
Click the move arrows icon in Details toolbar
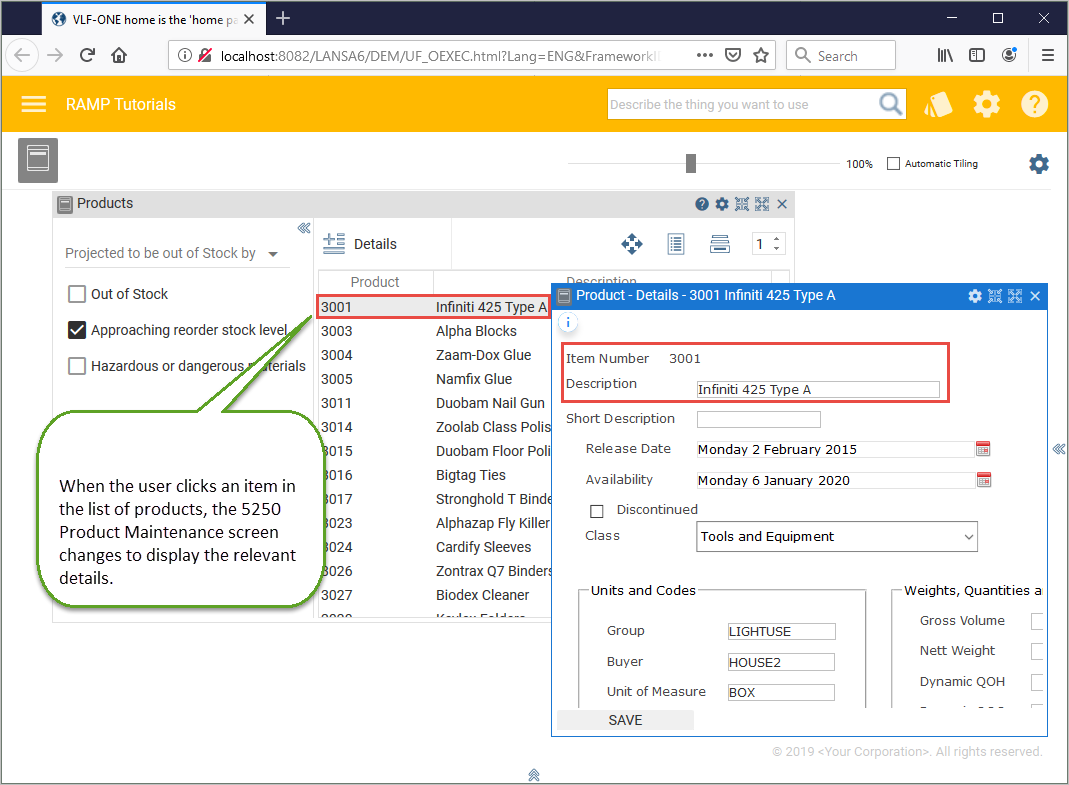tap(632, 243)
